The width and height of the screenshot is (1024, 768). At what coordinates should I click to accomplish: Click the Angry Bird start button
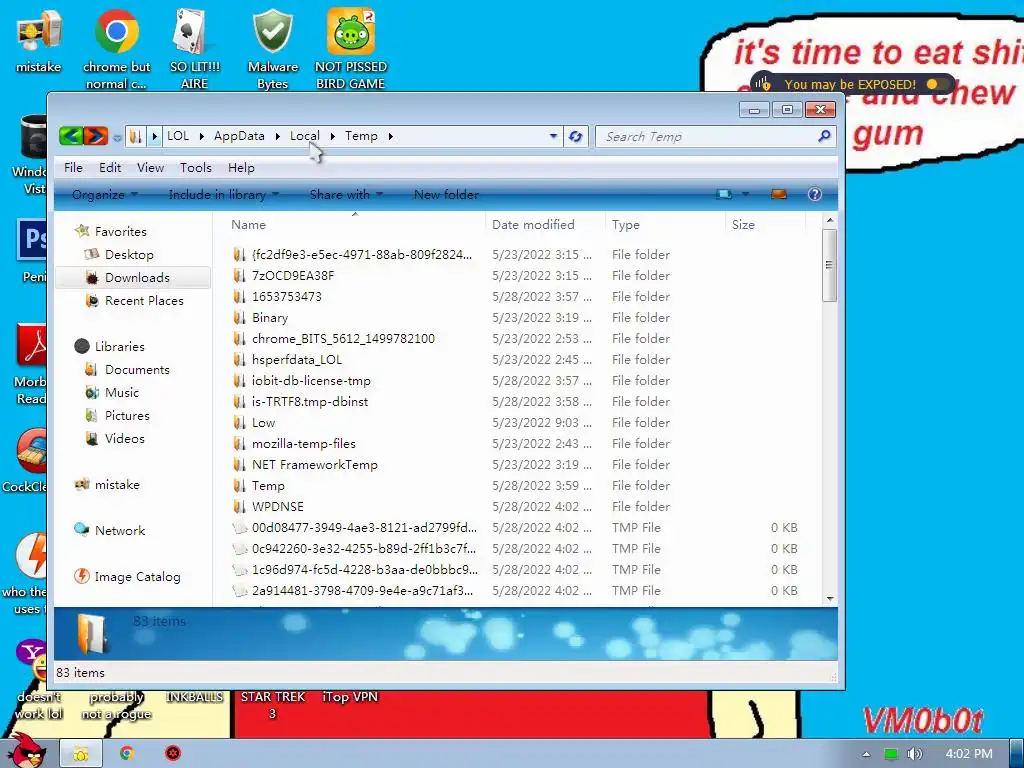point(26,752)
